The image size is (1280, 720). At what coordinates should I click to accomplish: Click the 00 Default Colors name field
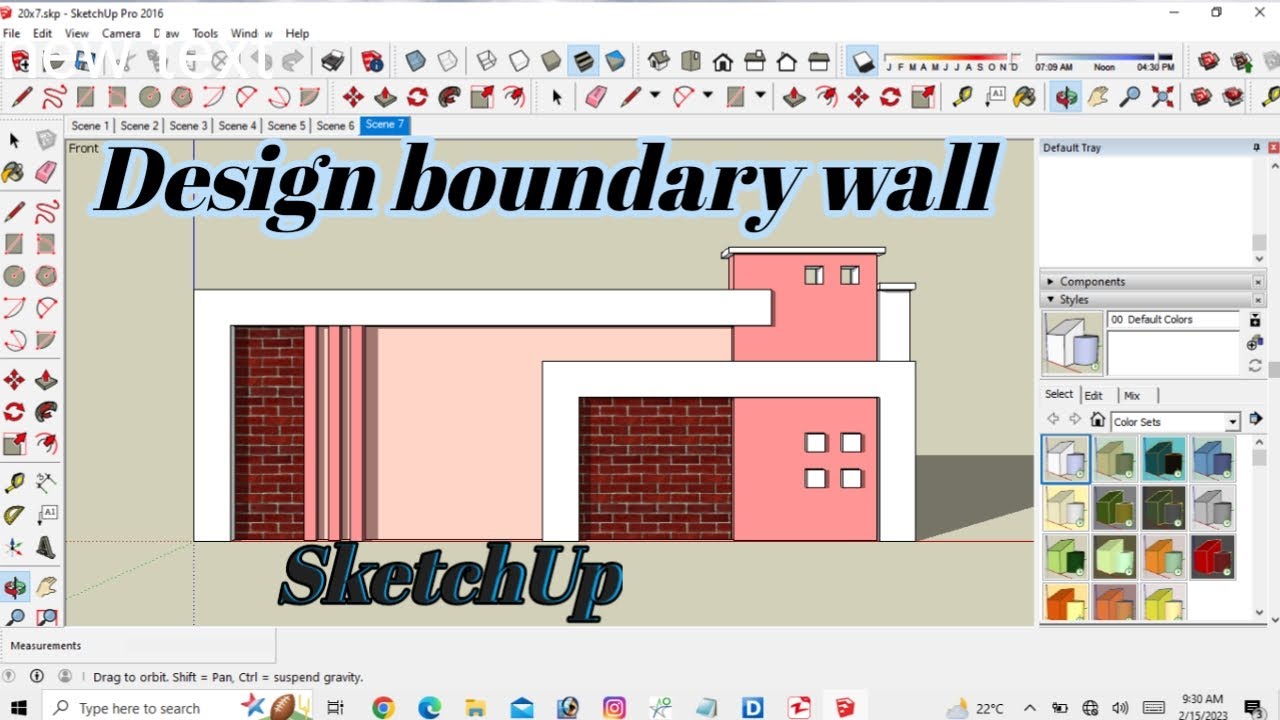(x=1174, y=319)
